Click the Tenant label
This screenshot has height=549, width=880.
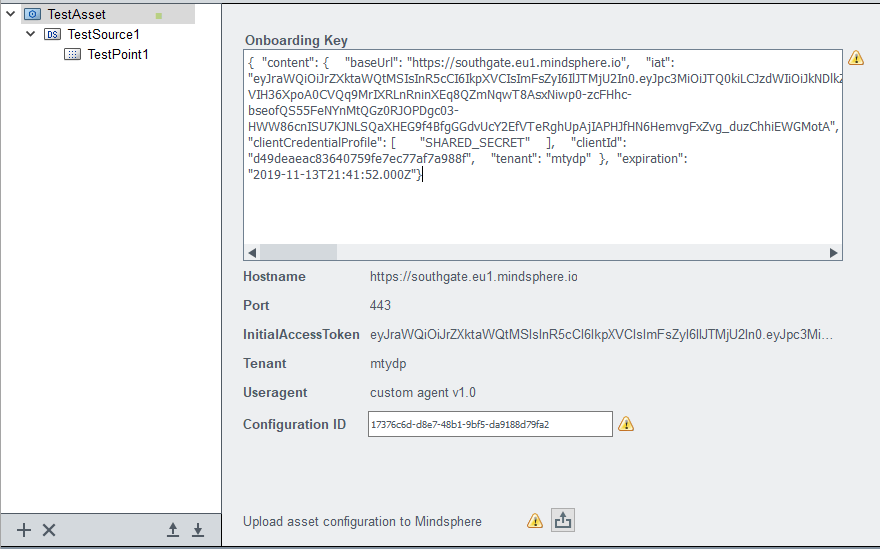[x=264, y=364]
